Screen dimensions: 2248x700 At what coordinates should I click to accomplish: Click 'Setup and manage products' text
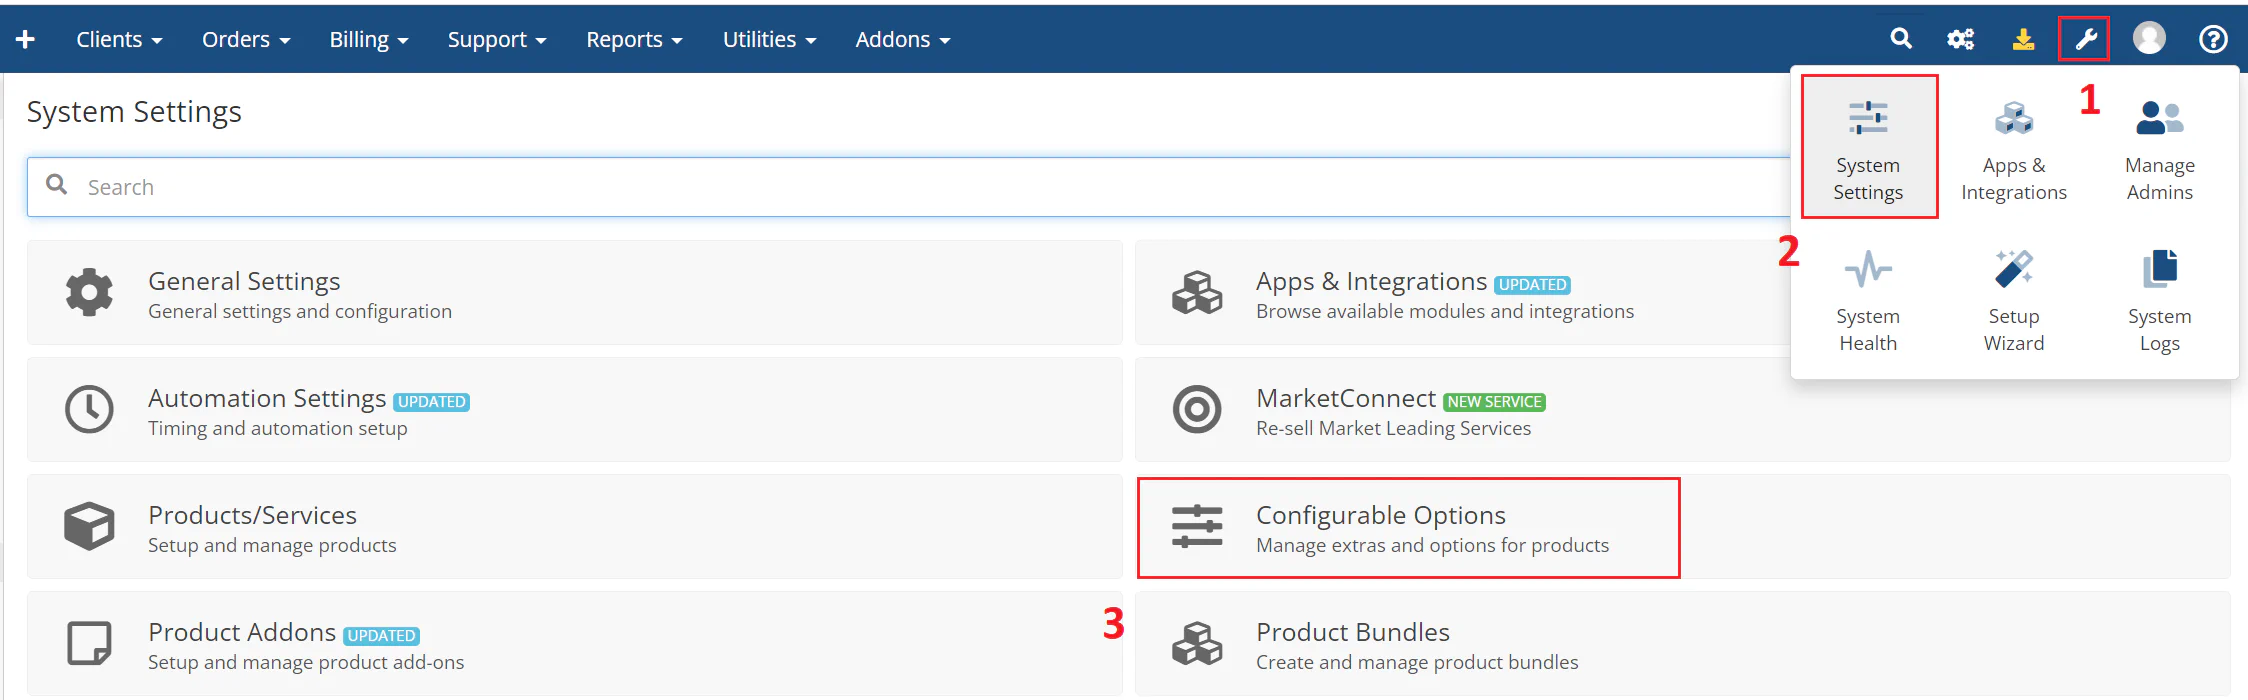point(272,545)
